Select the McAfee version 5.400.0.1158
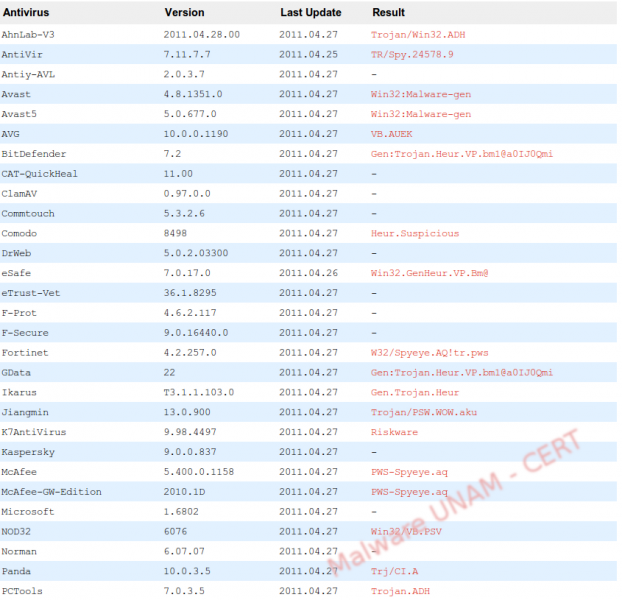The image size is (622, 600). [x=199, y=472]
